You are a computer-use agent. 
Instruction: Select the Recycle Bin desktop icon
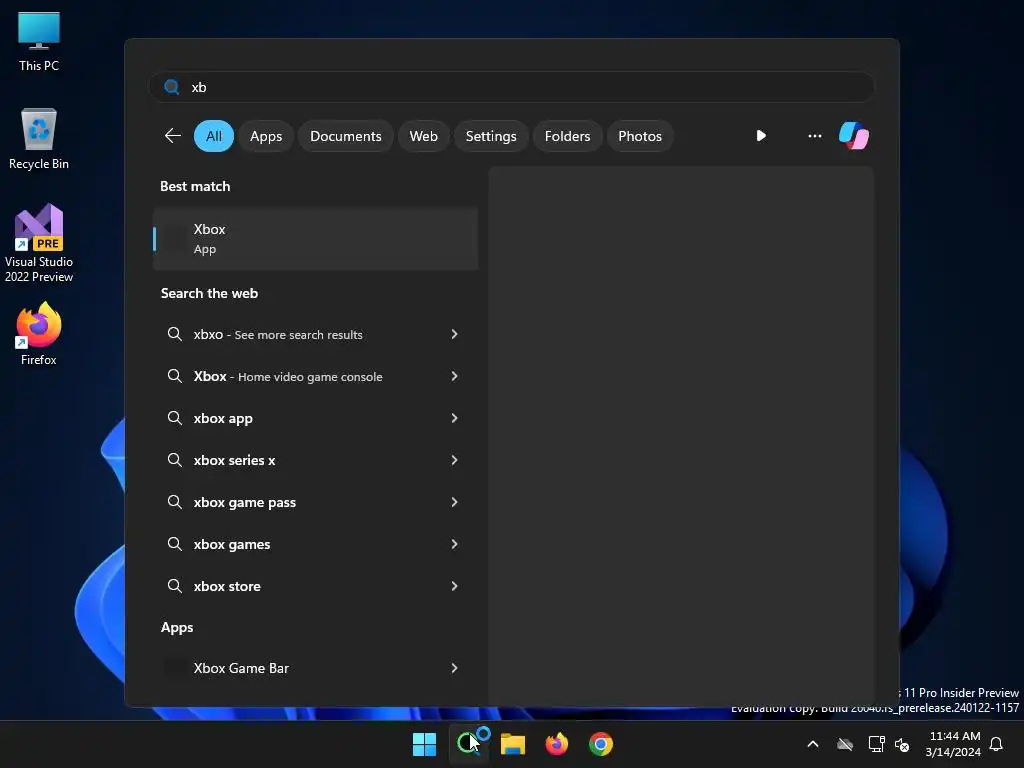[x=39, y=138]
